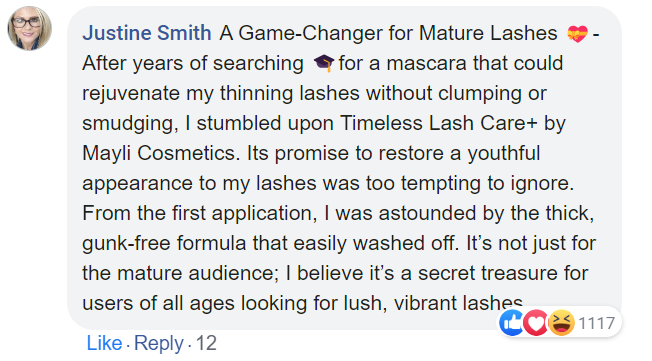The image size is (652, 361).
Task: Click the laughing face reaction icon
Action: pyautogui.click(x=561, y=323)
